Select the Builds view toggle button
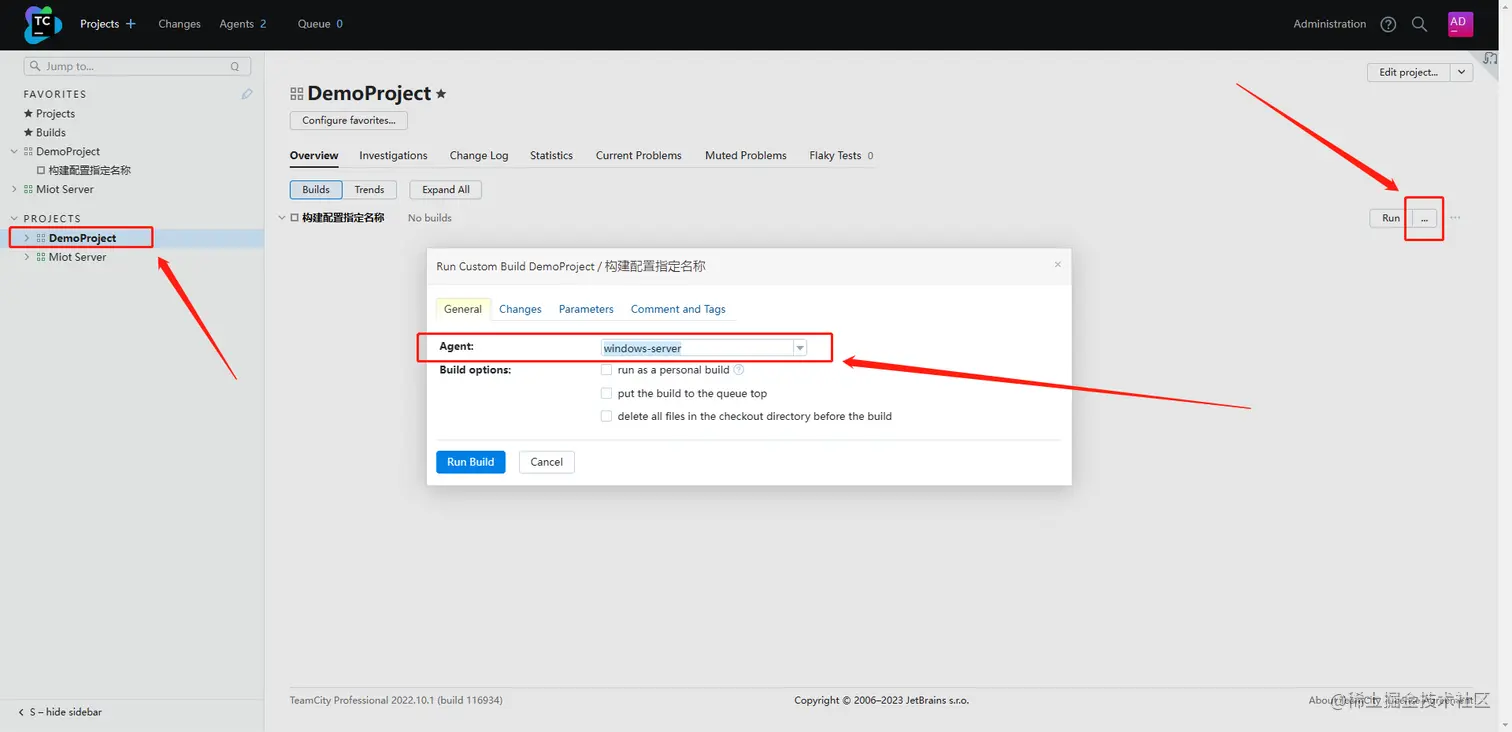This screenshot has height=732, width=1512. (316, 190)
